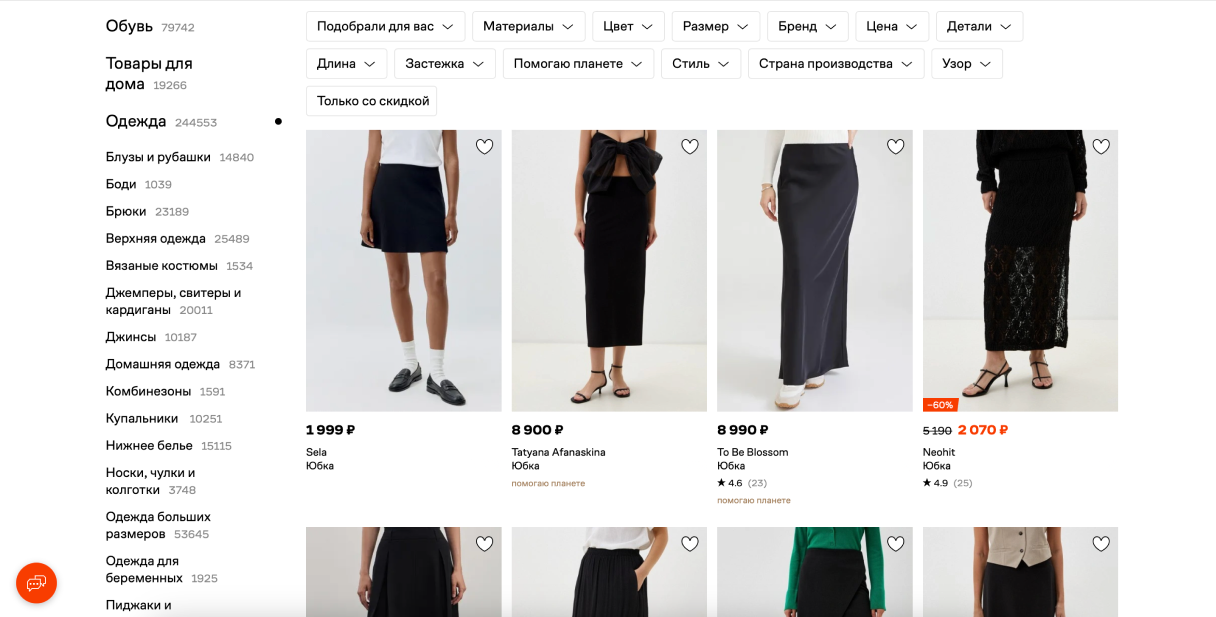
Task: Expand the "Цвет" filter dropdown
Action: [x=628, y=26]
